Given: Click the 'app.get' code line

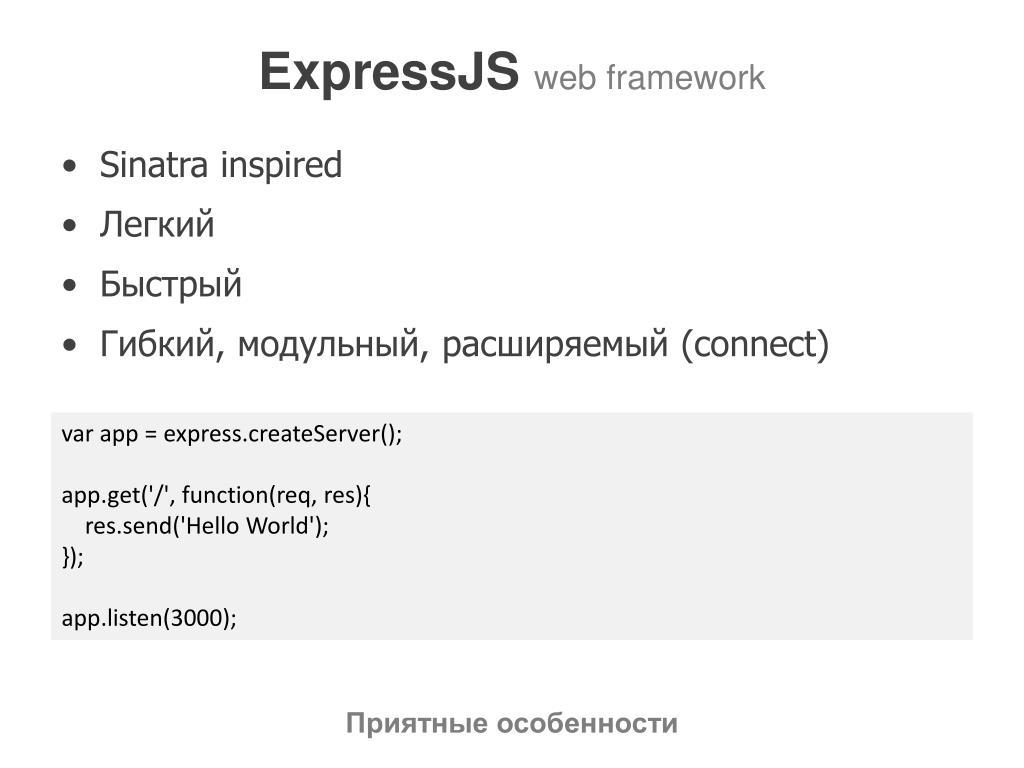Looking at the screenshot, I should 216,496.
